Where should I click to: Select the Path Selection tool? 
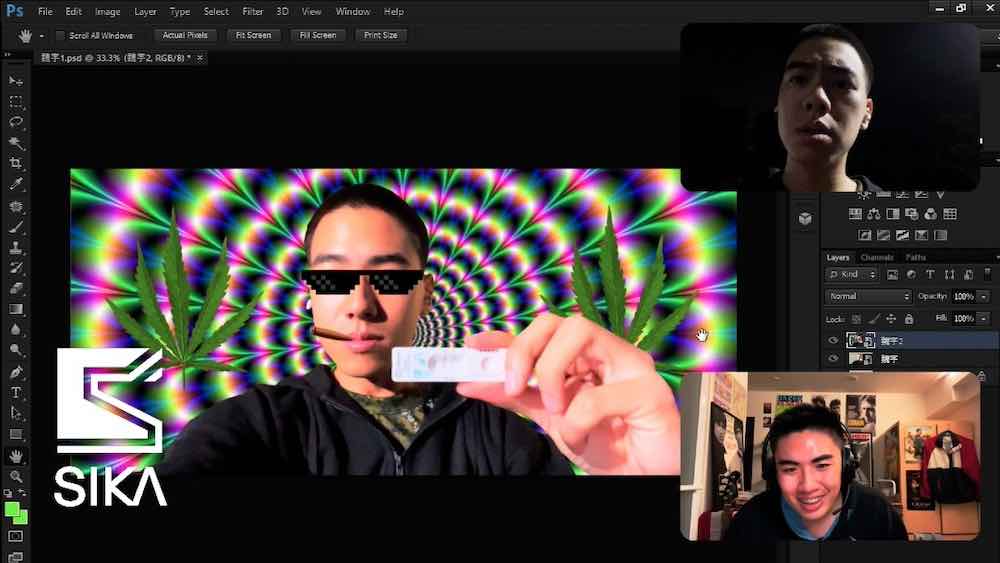pos(16,413)
